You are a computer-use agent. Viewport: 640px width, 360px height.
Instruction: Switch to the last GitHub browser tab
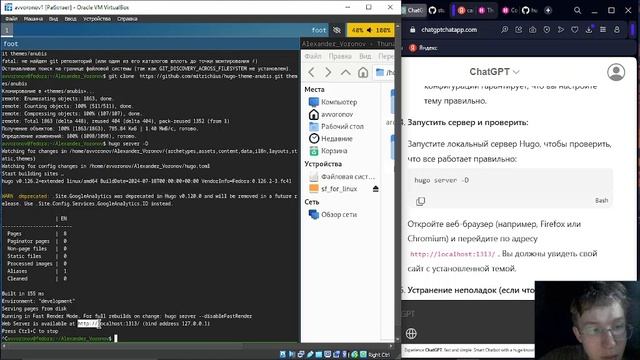[529, 10]
